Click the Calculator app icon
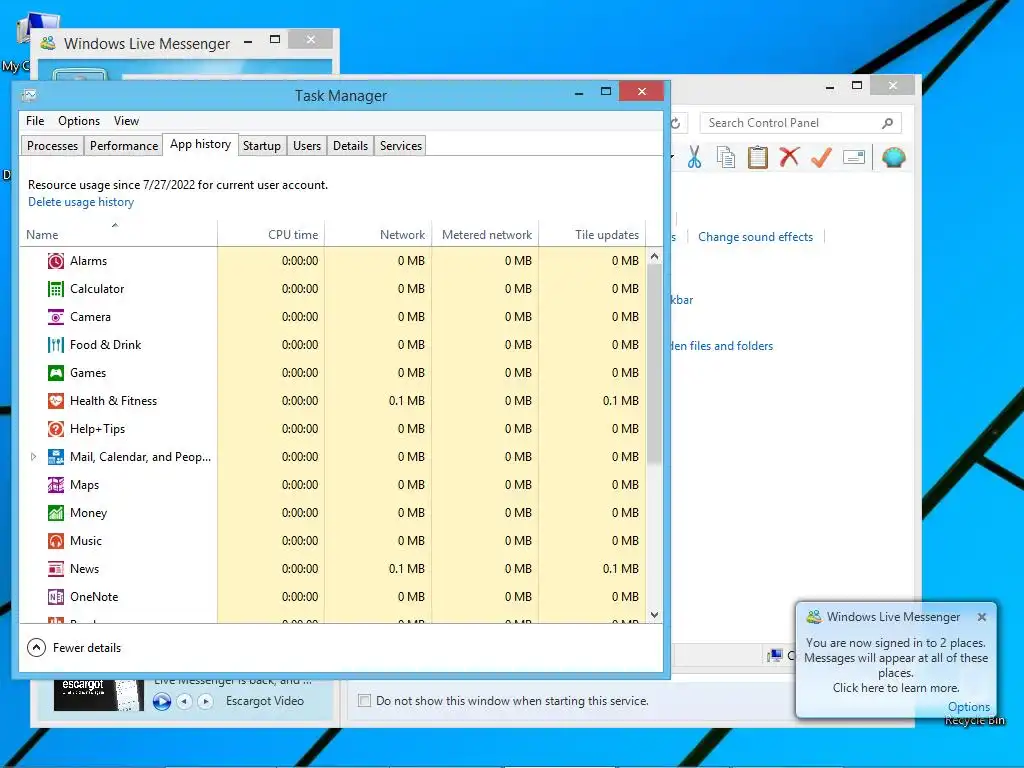 click(x=56, y=289)
